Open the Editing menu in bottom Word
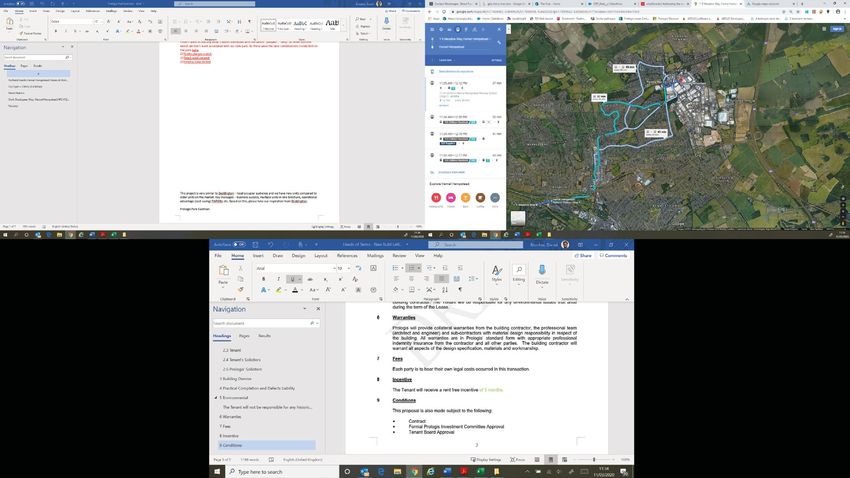 519,274
